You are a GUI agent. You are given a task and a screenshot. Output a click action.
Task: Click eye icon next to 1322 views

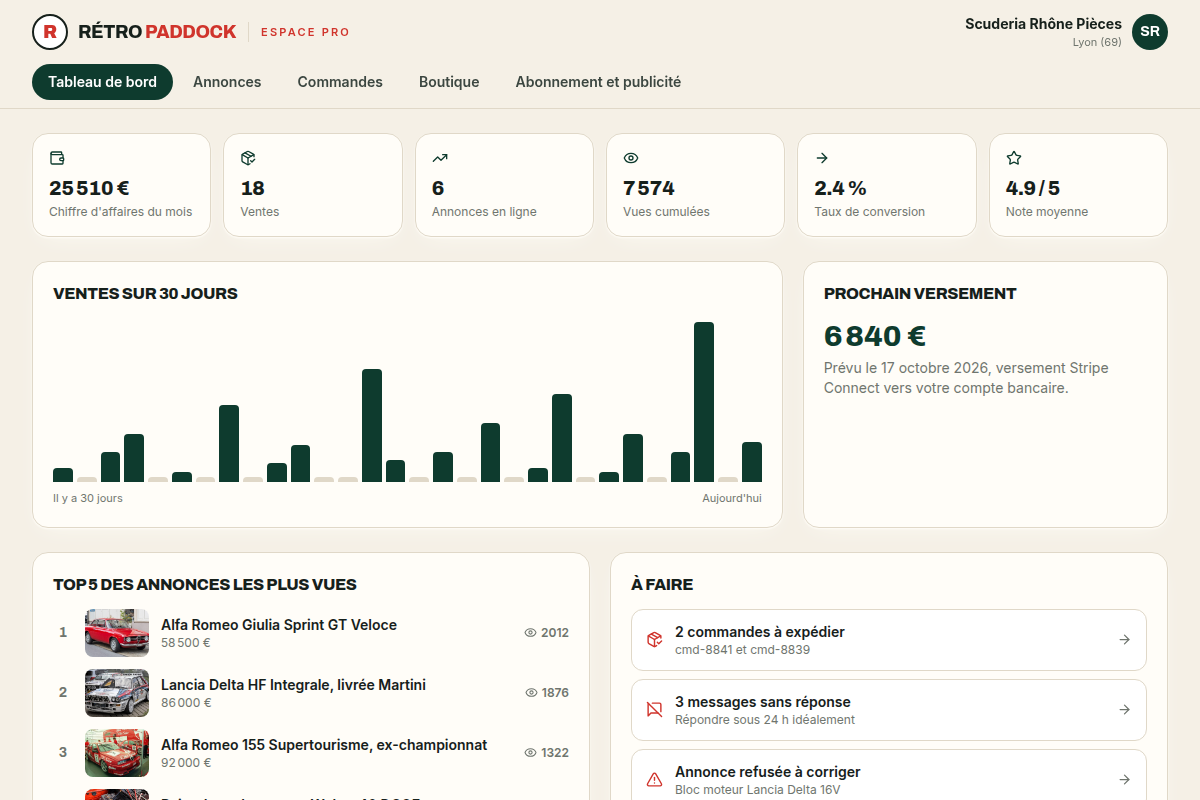coord(530,753)
